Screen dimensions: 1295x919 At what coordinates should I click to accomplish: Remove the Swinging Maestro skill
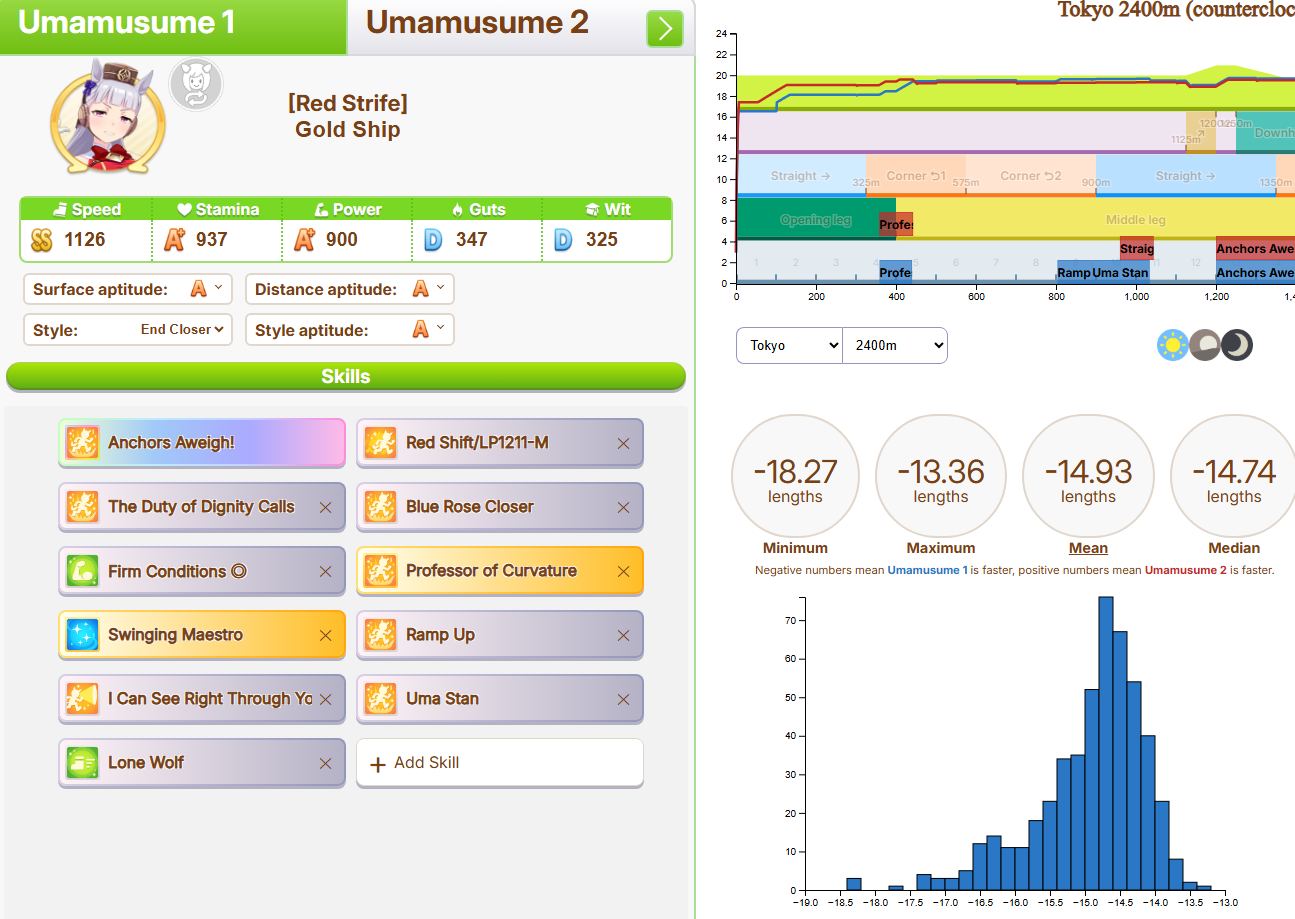click(x=325, y=636)
